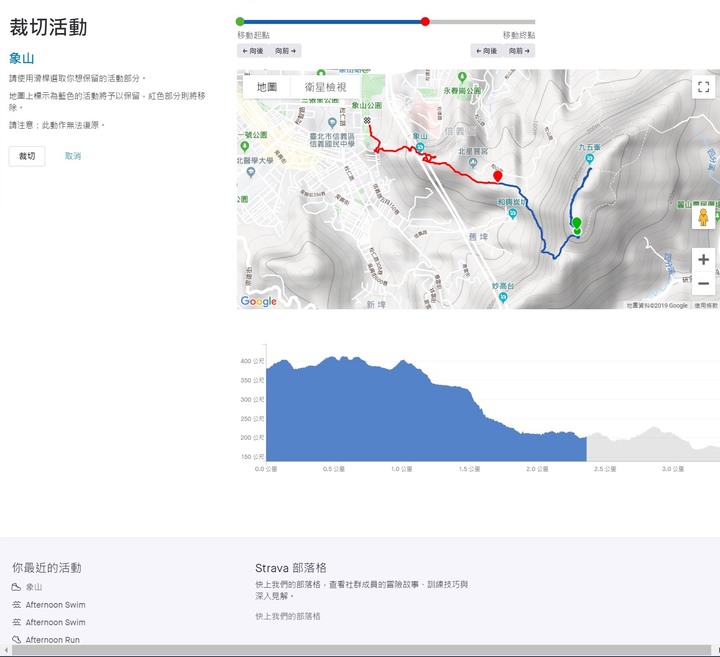Open the first Afternoon Swim activity
Image resolution: width=720 pixels, height=657 pixels.
56,605
